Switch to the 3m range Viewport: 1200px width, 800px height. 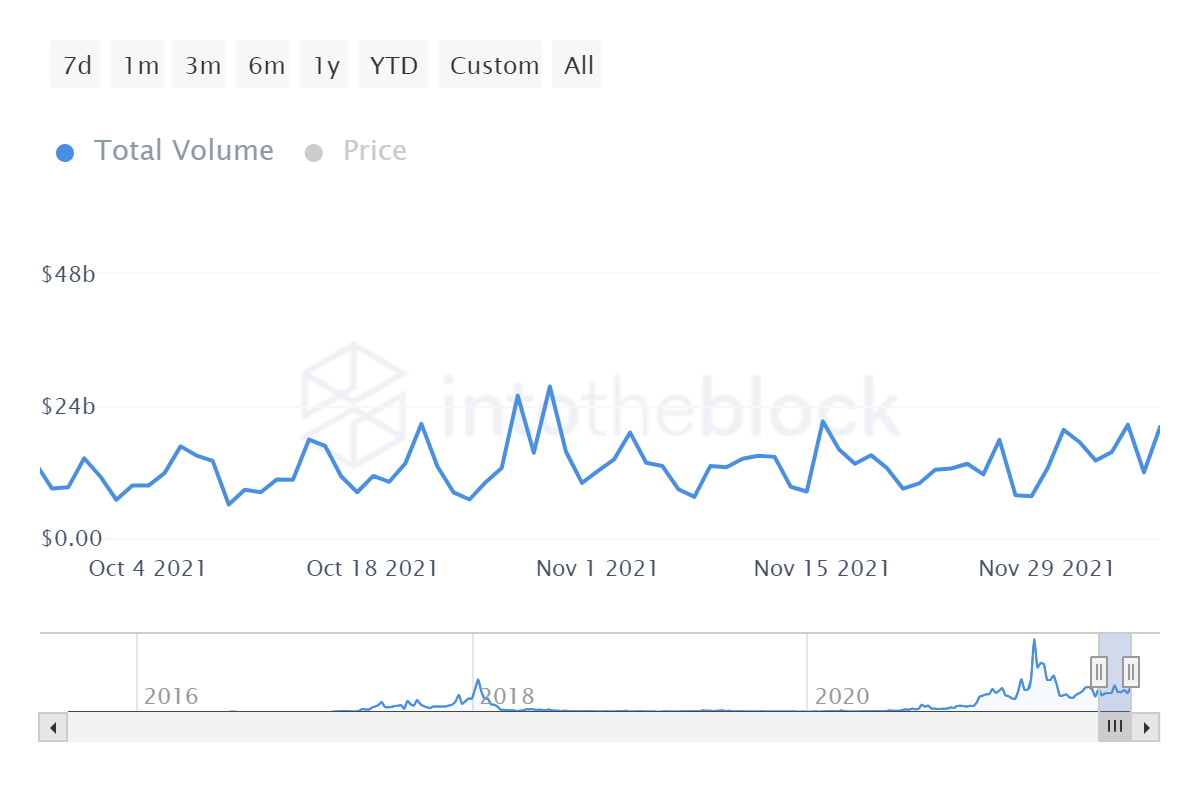click(201, 65)
